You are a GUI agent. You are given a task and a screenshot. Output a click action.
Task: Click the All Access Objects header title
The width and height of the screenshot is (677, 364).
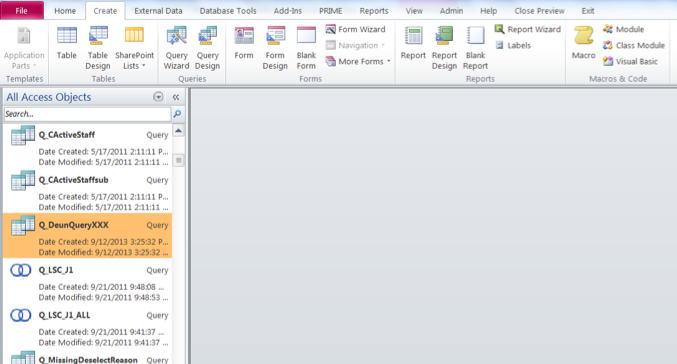click(49, 97)
